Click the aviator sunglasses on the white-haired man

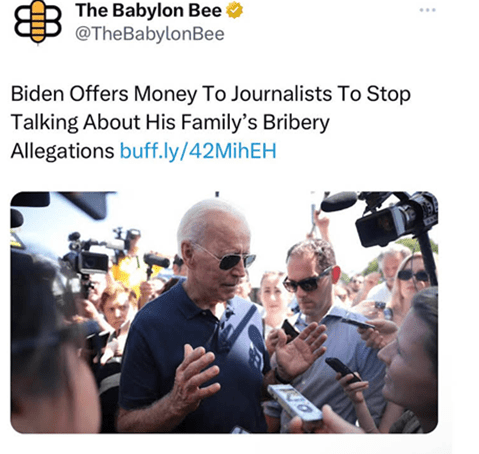[230, 259]
